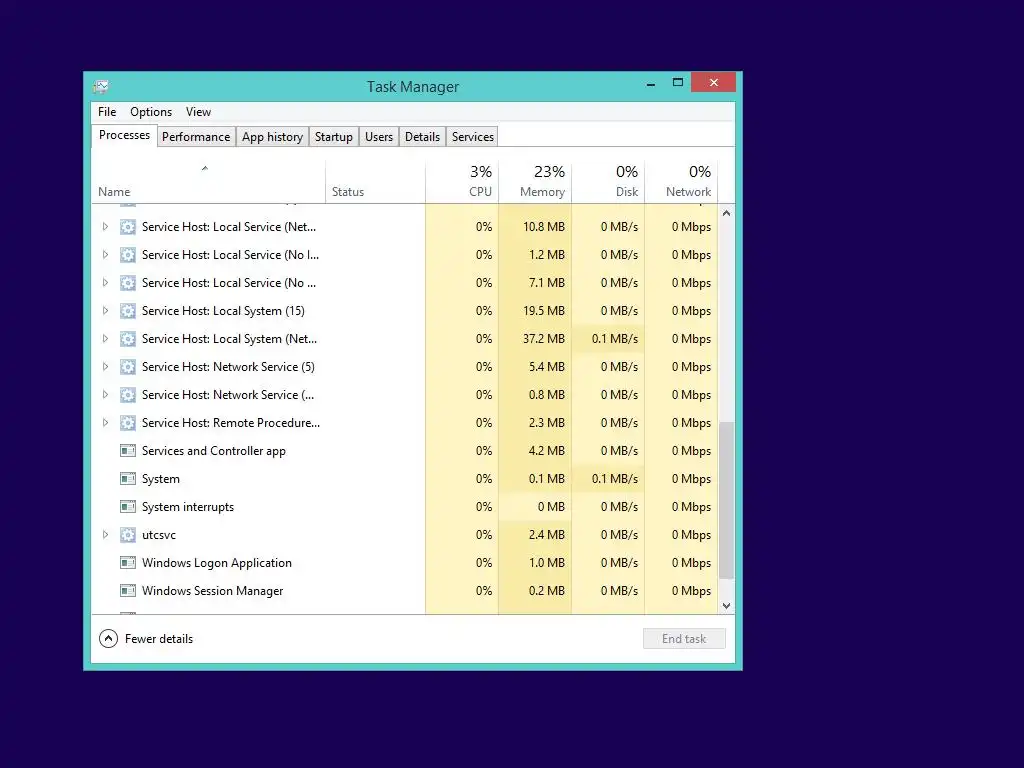Minimize the Task Manager window
The height and width of the screenshot is (768, 1024).
click(650, 84)
